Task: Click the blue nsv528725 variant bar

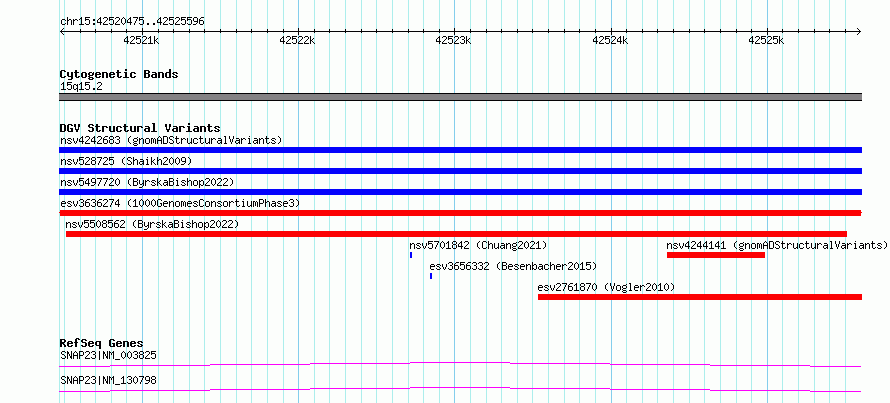Action: [460, 171]
